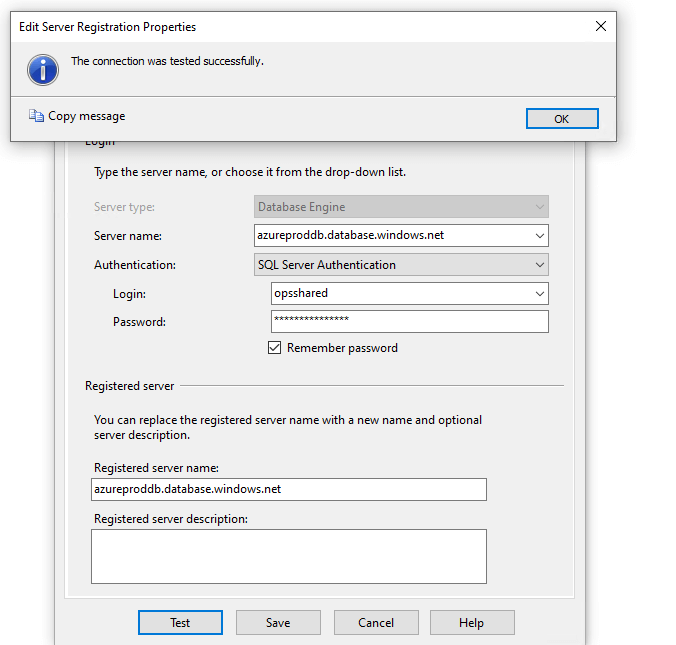Close the Edit Server Registration Properties dialog

point(601,27)
